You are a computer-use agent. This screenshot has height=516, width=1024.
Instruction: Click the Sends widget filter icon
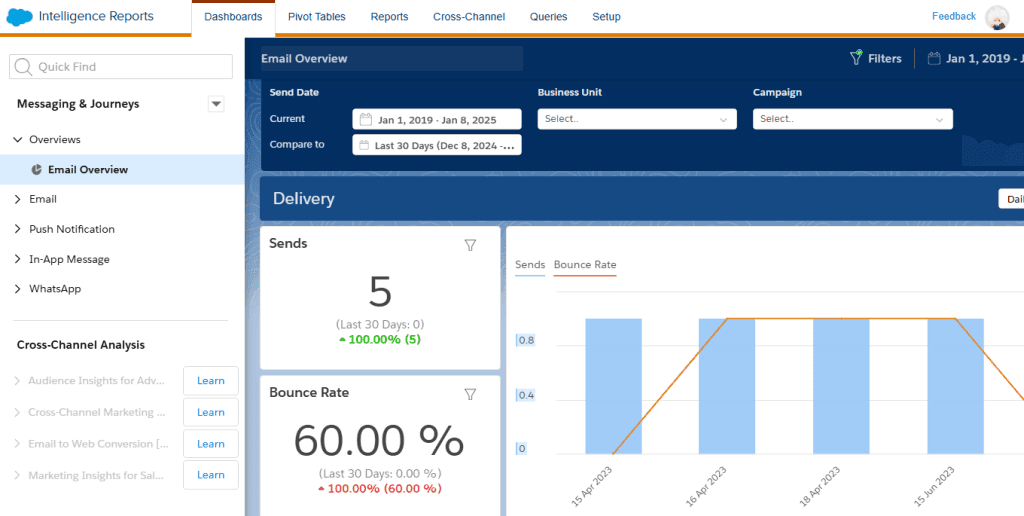click(x=470, y=245)
